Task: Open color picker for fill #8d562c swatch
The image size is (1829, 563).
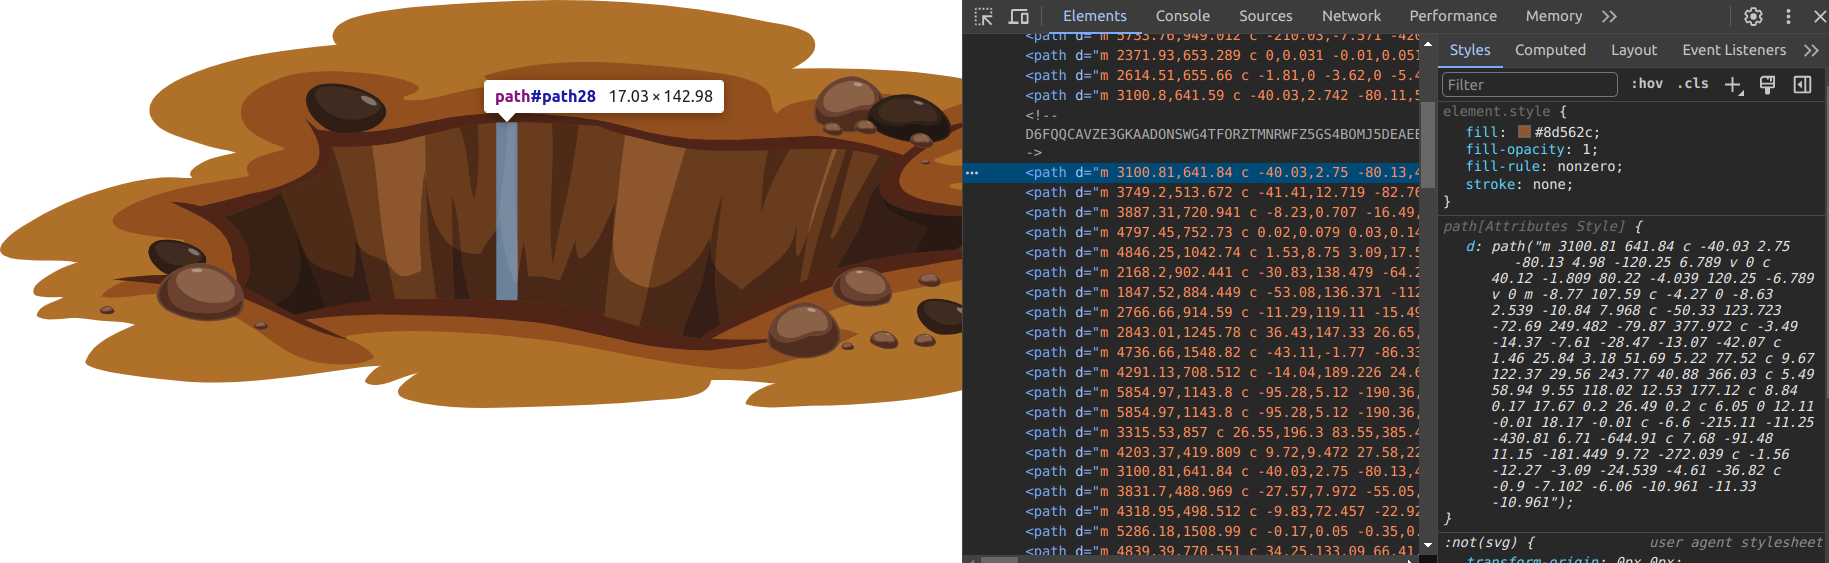Action: tap(1524, 132)
